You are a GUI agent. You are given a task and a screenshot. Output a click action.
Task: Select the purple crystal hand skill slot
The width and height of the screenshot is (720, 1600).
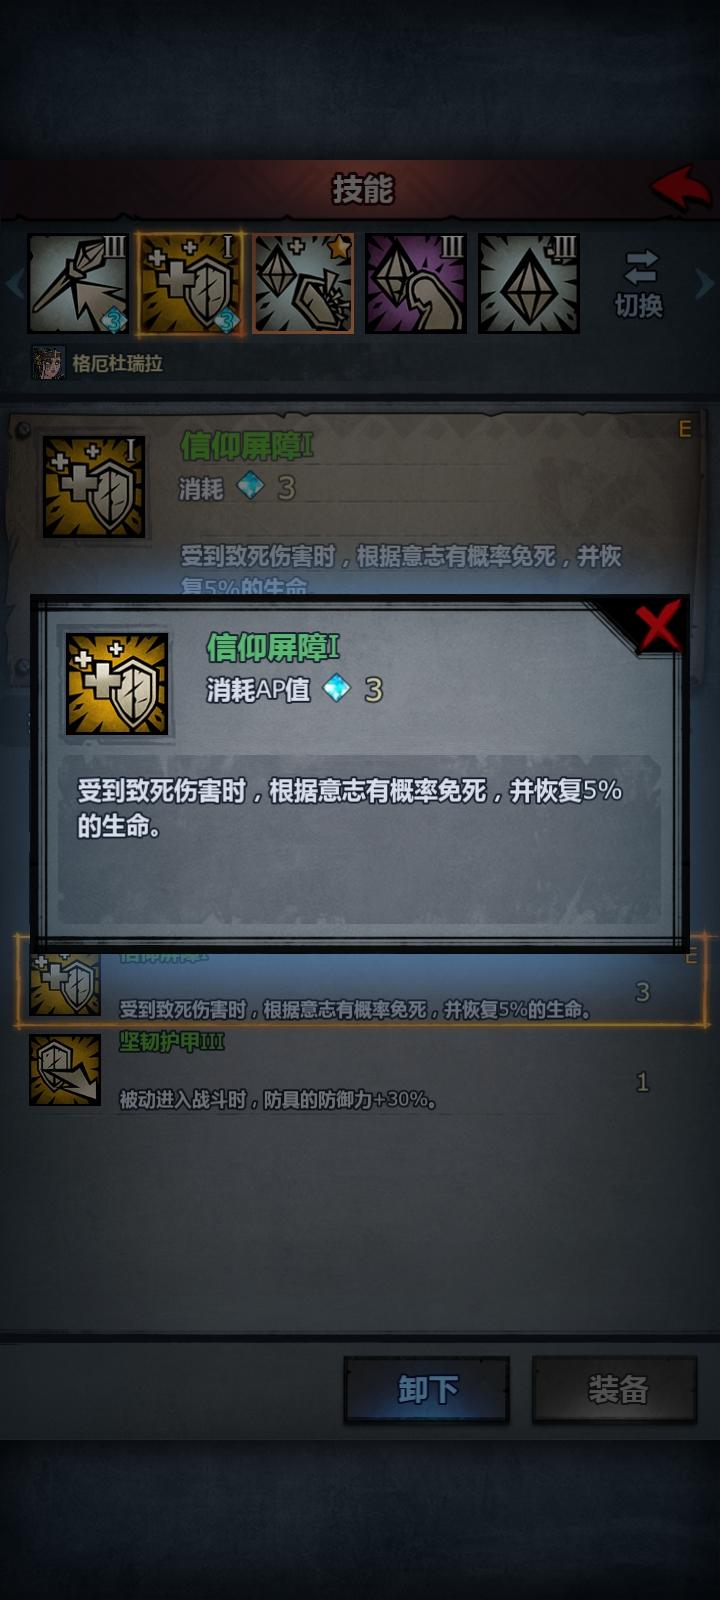point(416,284)
